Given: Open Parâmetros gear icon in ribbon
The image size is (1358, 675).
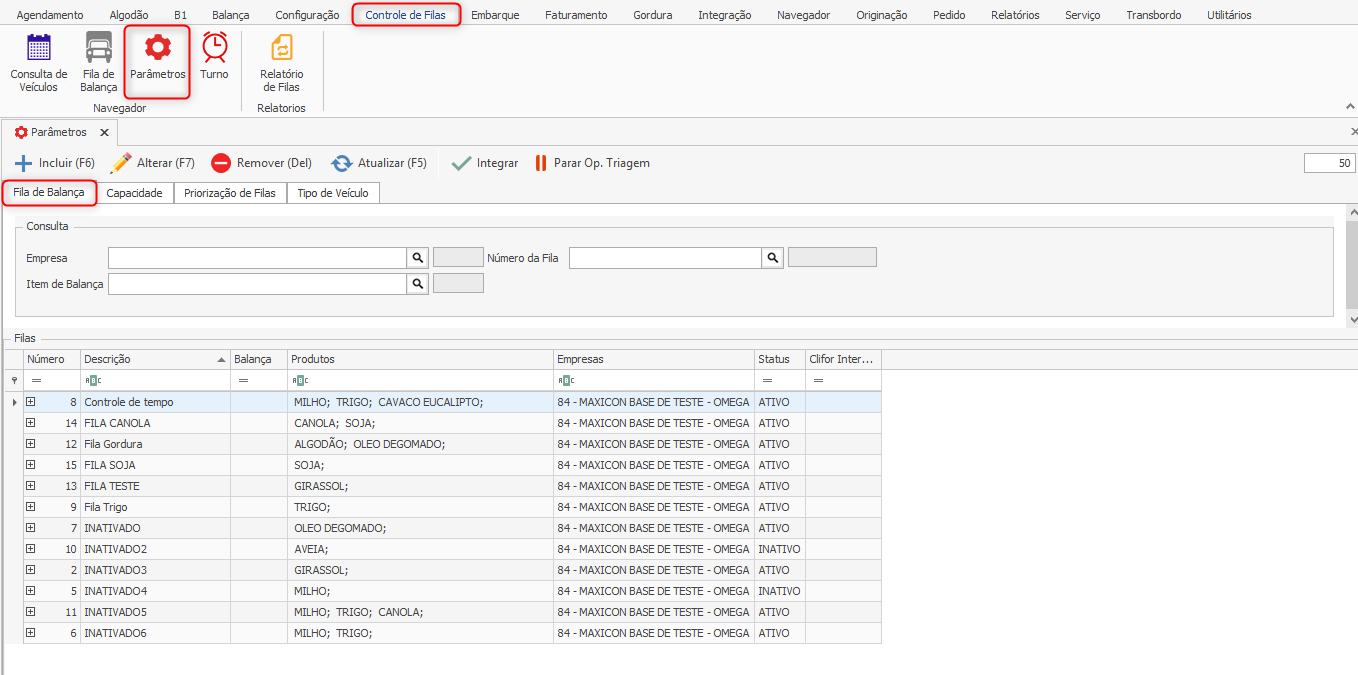Looking at the screenshot, I should point(158,48).
